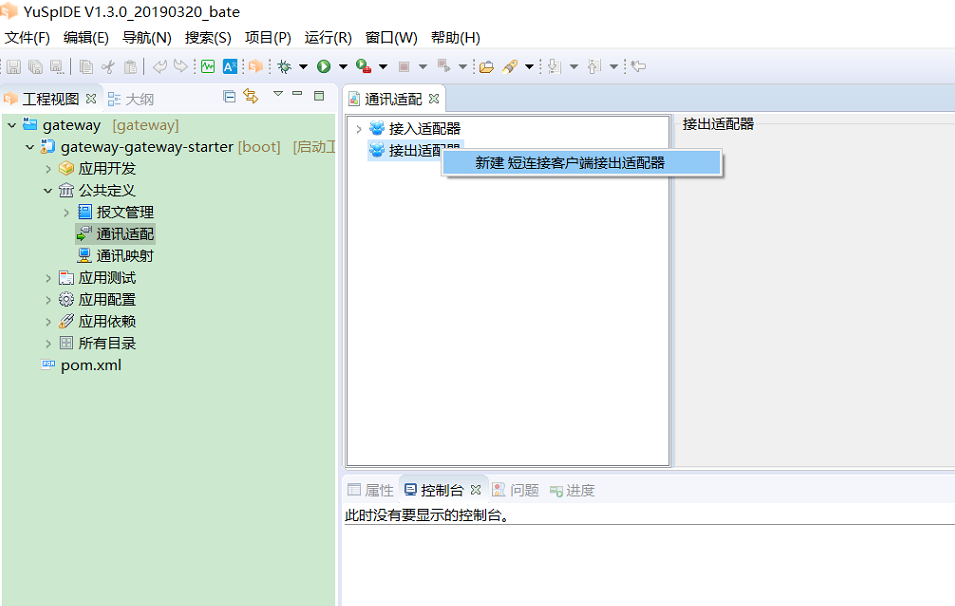Open the dropdown arrow next to Run button
955x606 pixels.
click(x=342, y=67)
